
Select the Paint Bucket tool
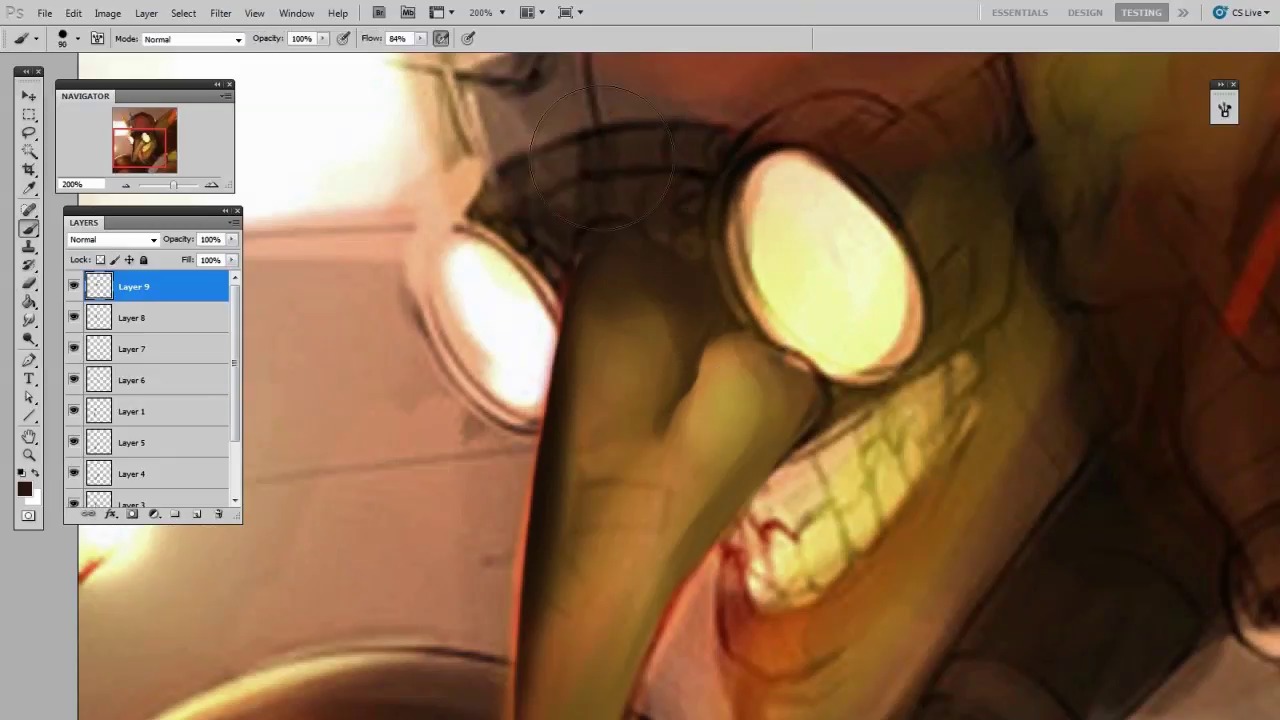[x=29, y=302]
